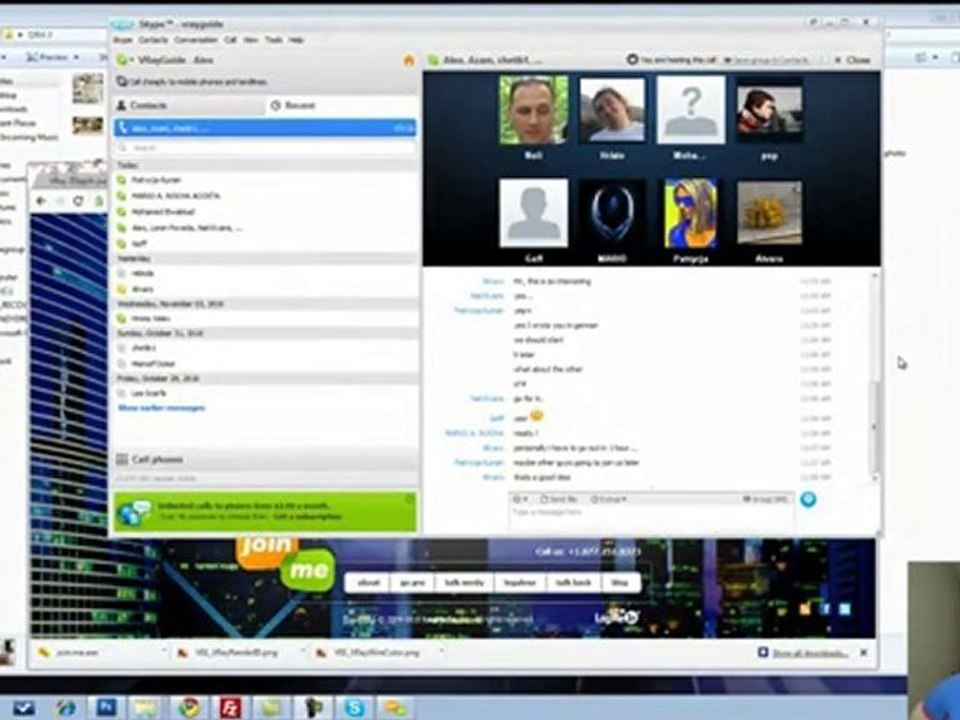Open the View menu
Screen dimensions: 960x720
point(250,40)
